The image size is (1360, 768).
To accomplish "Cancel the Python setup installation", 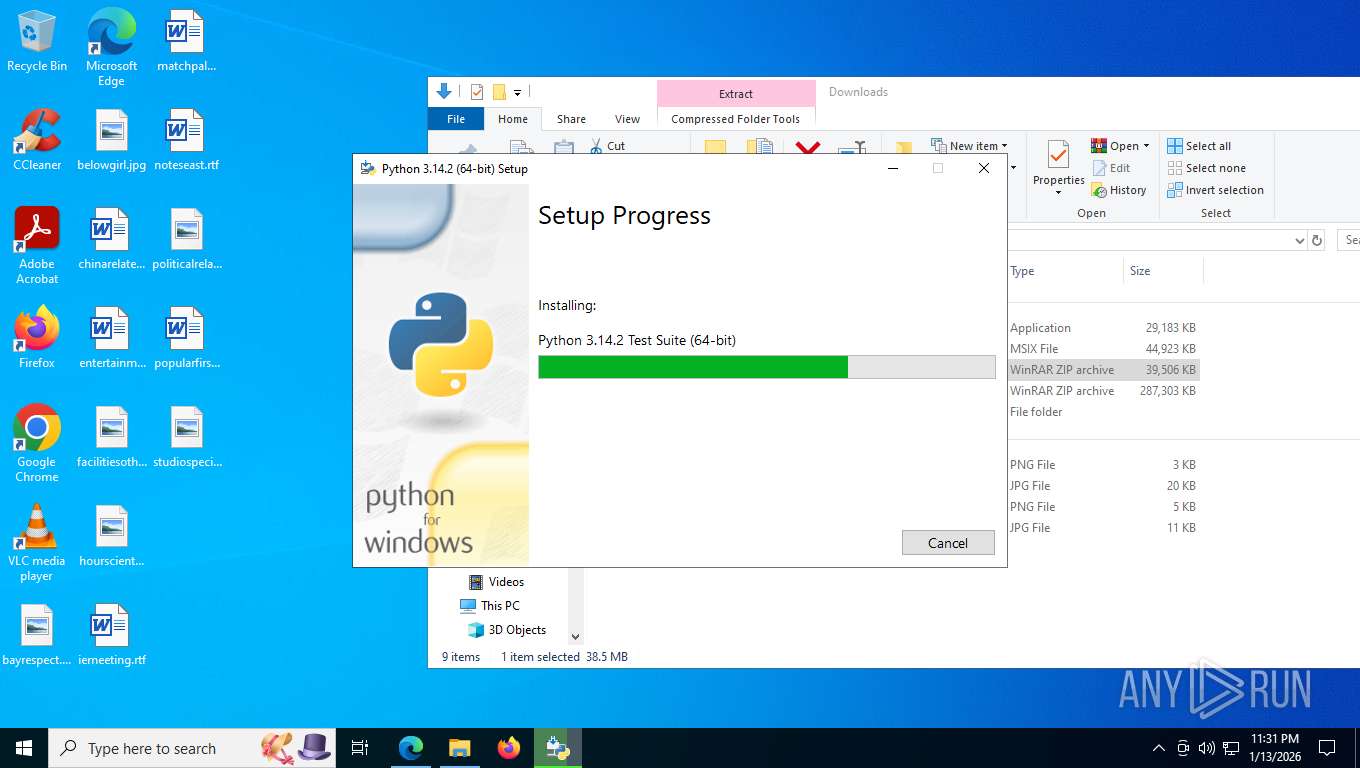I will 948,543.
